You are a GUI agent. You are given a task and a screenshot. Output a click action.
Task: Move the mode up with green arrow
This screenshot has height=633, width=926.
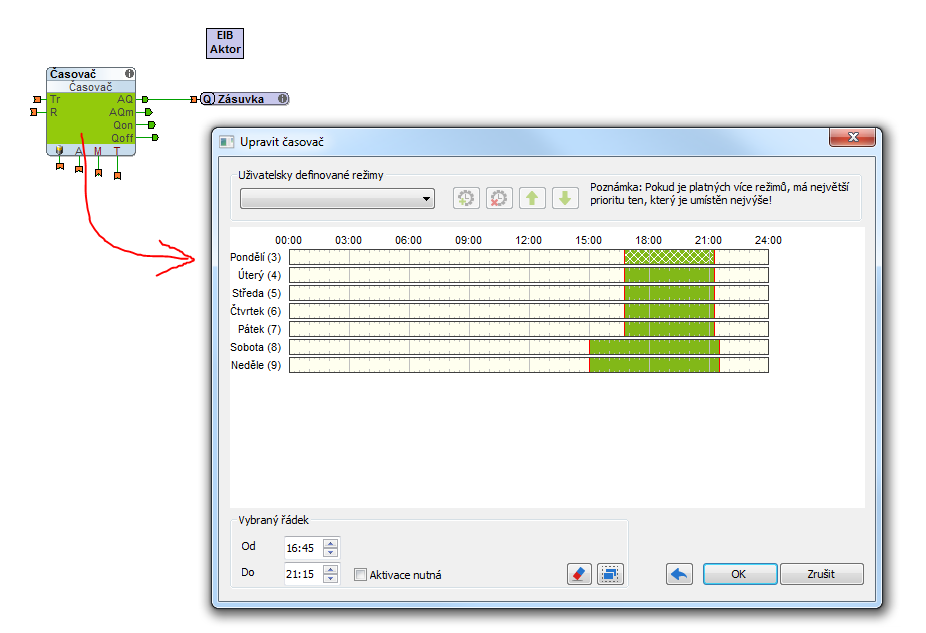[x=532, y=198]
